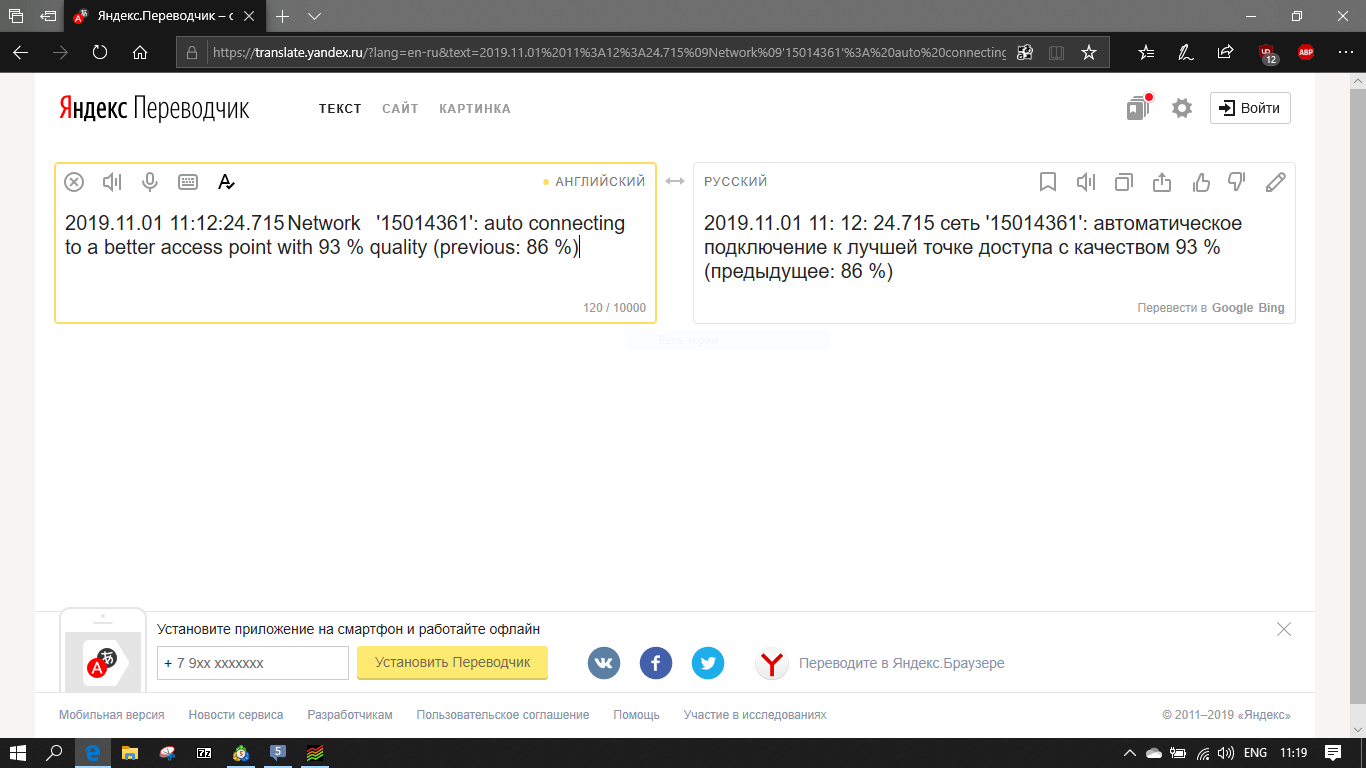Open the virtual keyboard

click(x=188, y=182)
